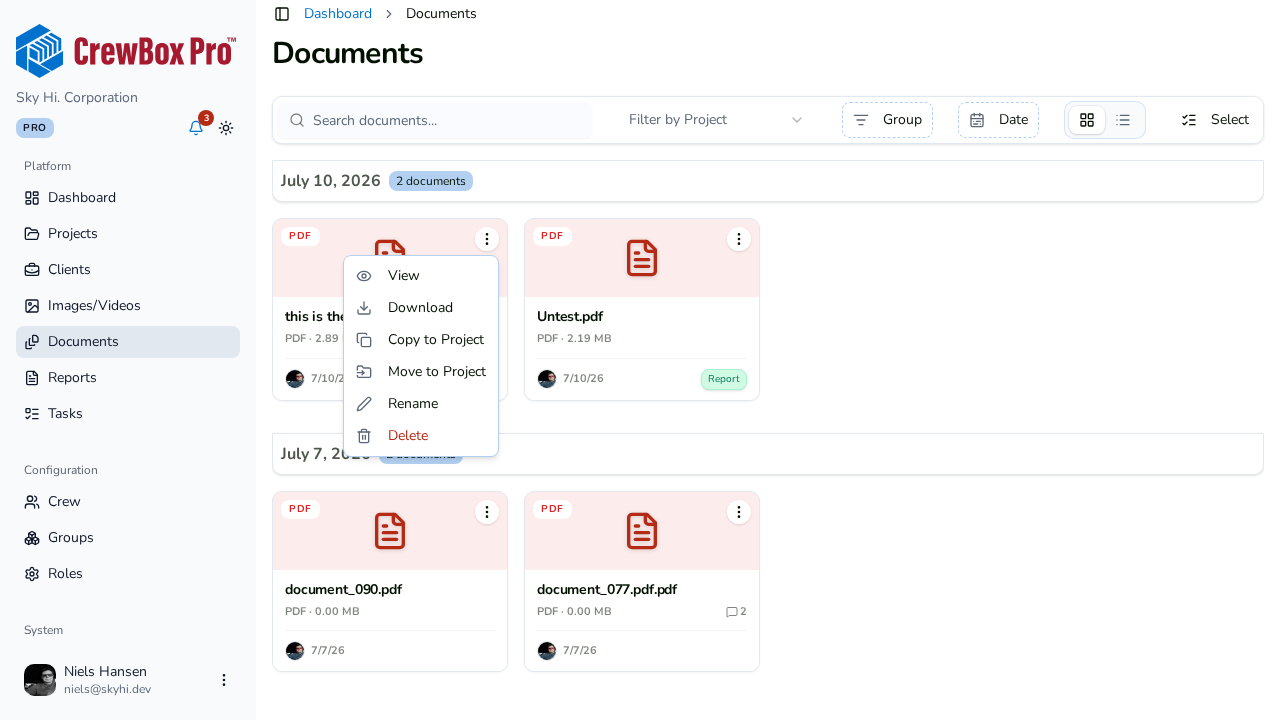Click the document_090.pdf file name
This screenshot has height=720, width=1280.
coord(343,590)
